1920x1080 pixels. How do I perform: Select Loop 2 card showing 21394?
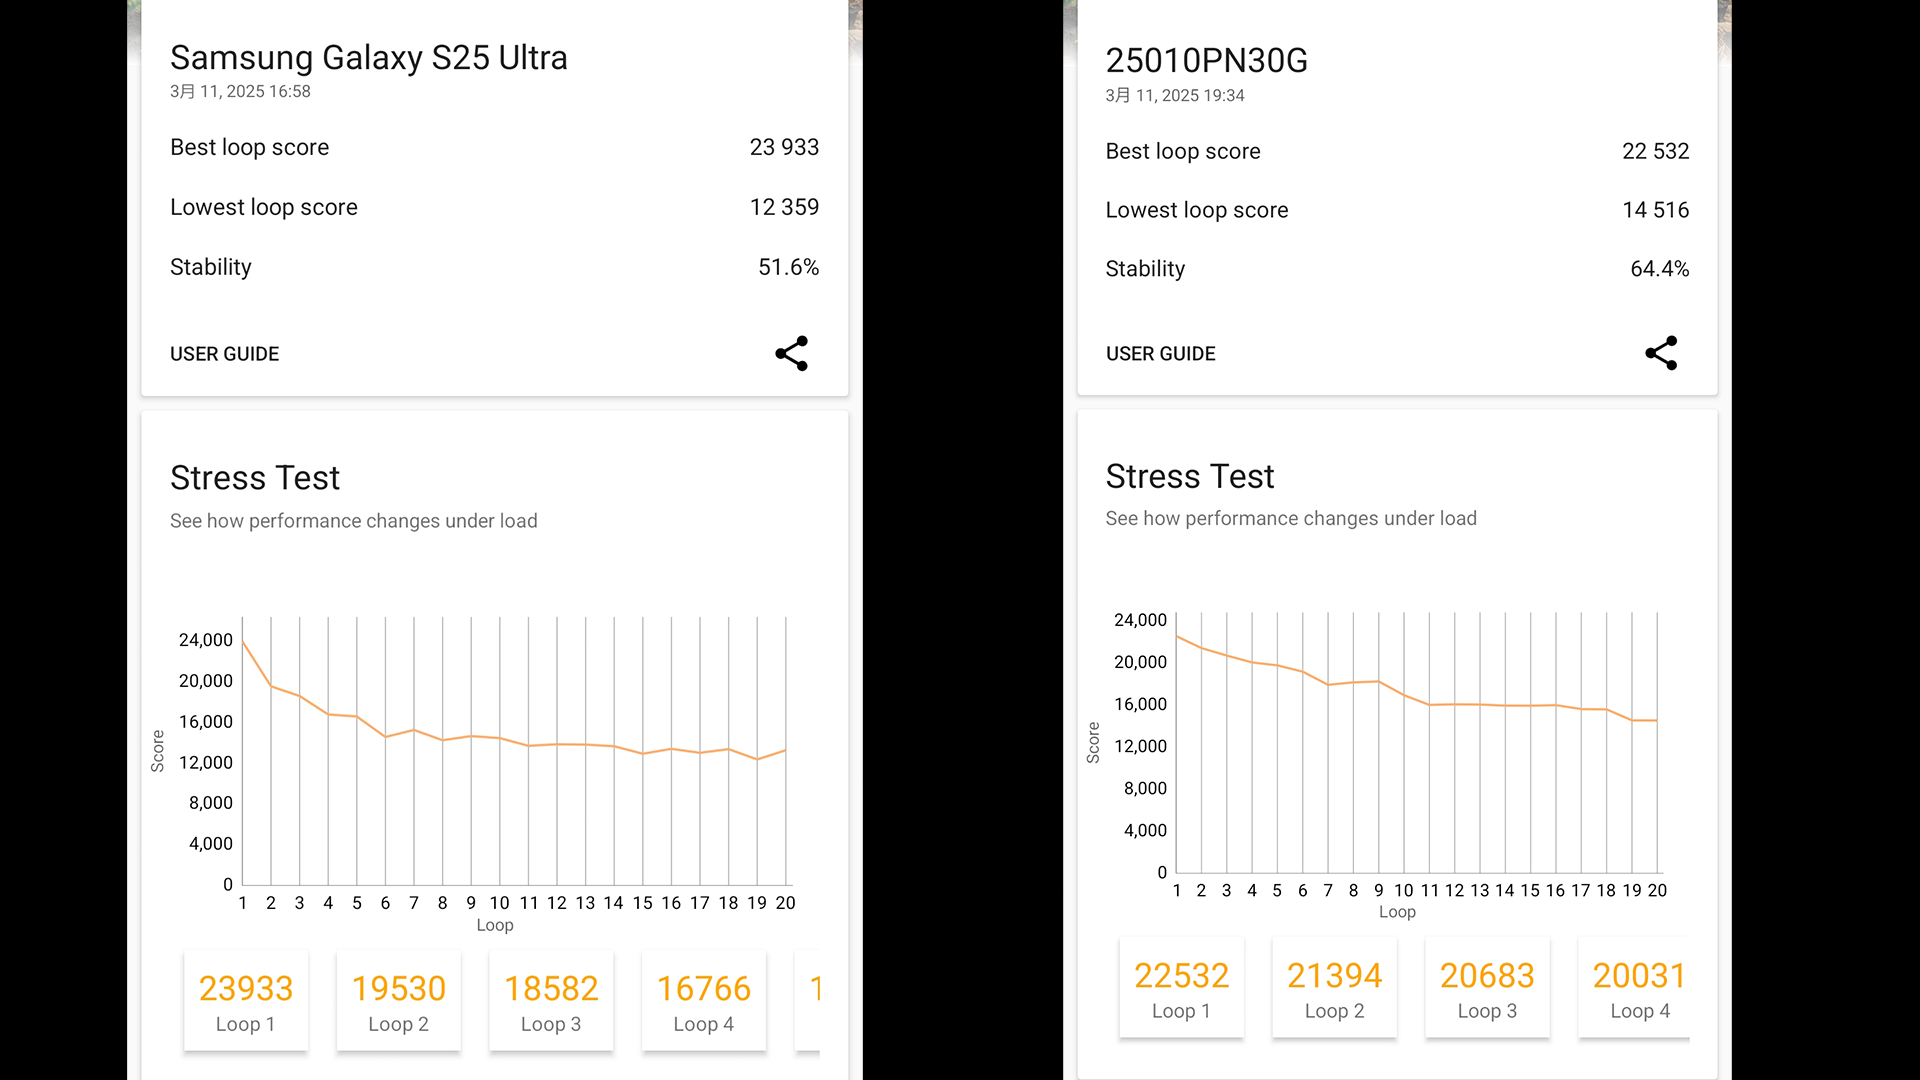1334,988
